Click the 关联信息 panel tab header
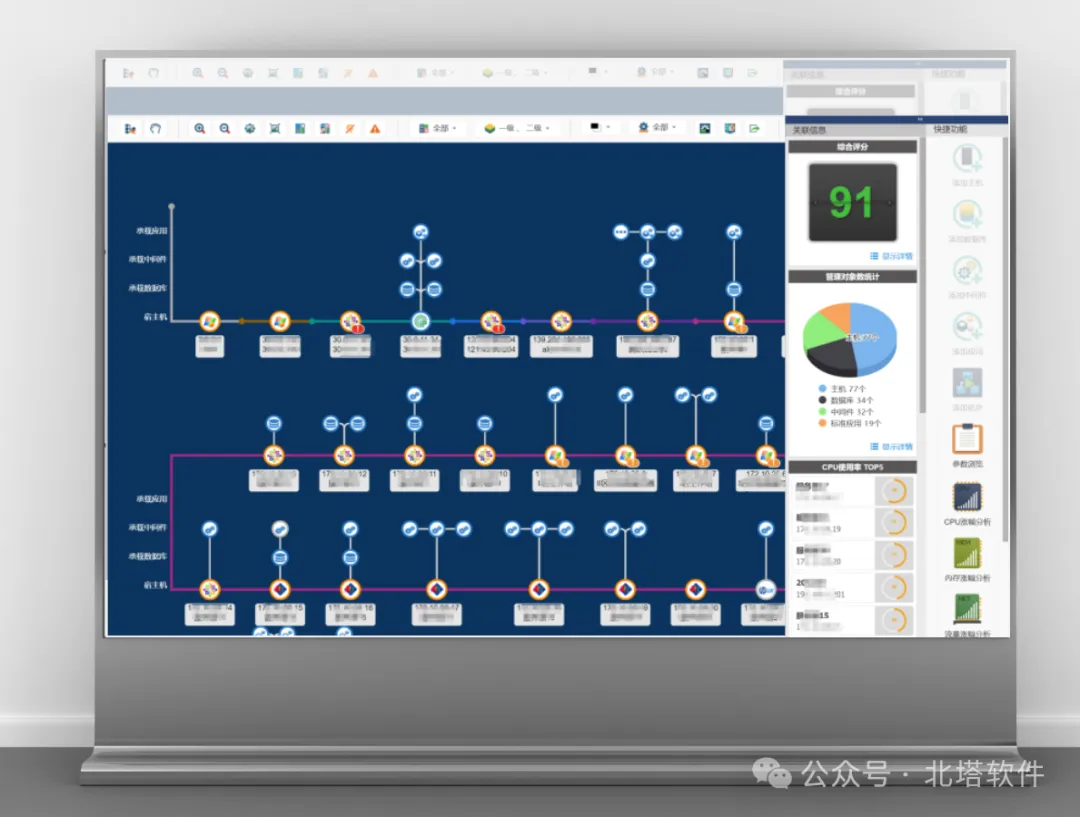Image resolution: width=1080 pixels, height=817 pixels. point(809,130)
